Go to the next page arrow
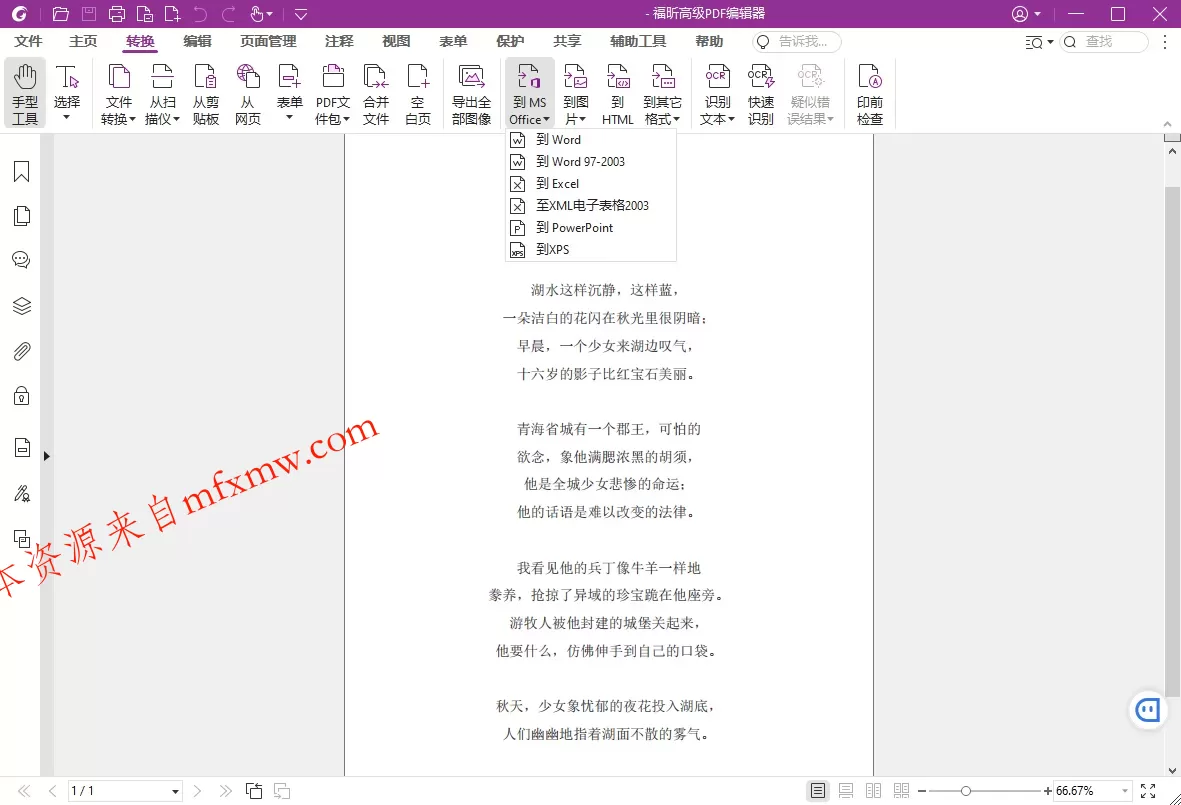1181x805 pixels. pyautogui.click(x=197, y=791)
